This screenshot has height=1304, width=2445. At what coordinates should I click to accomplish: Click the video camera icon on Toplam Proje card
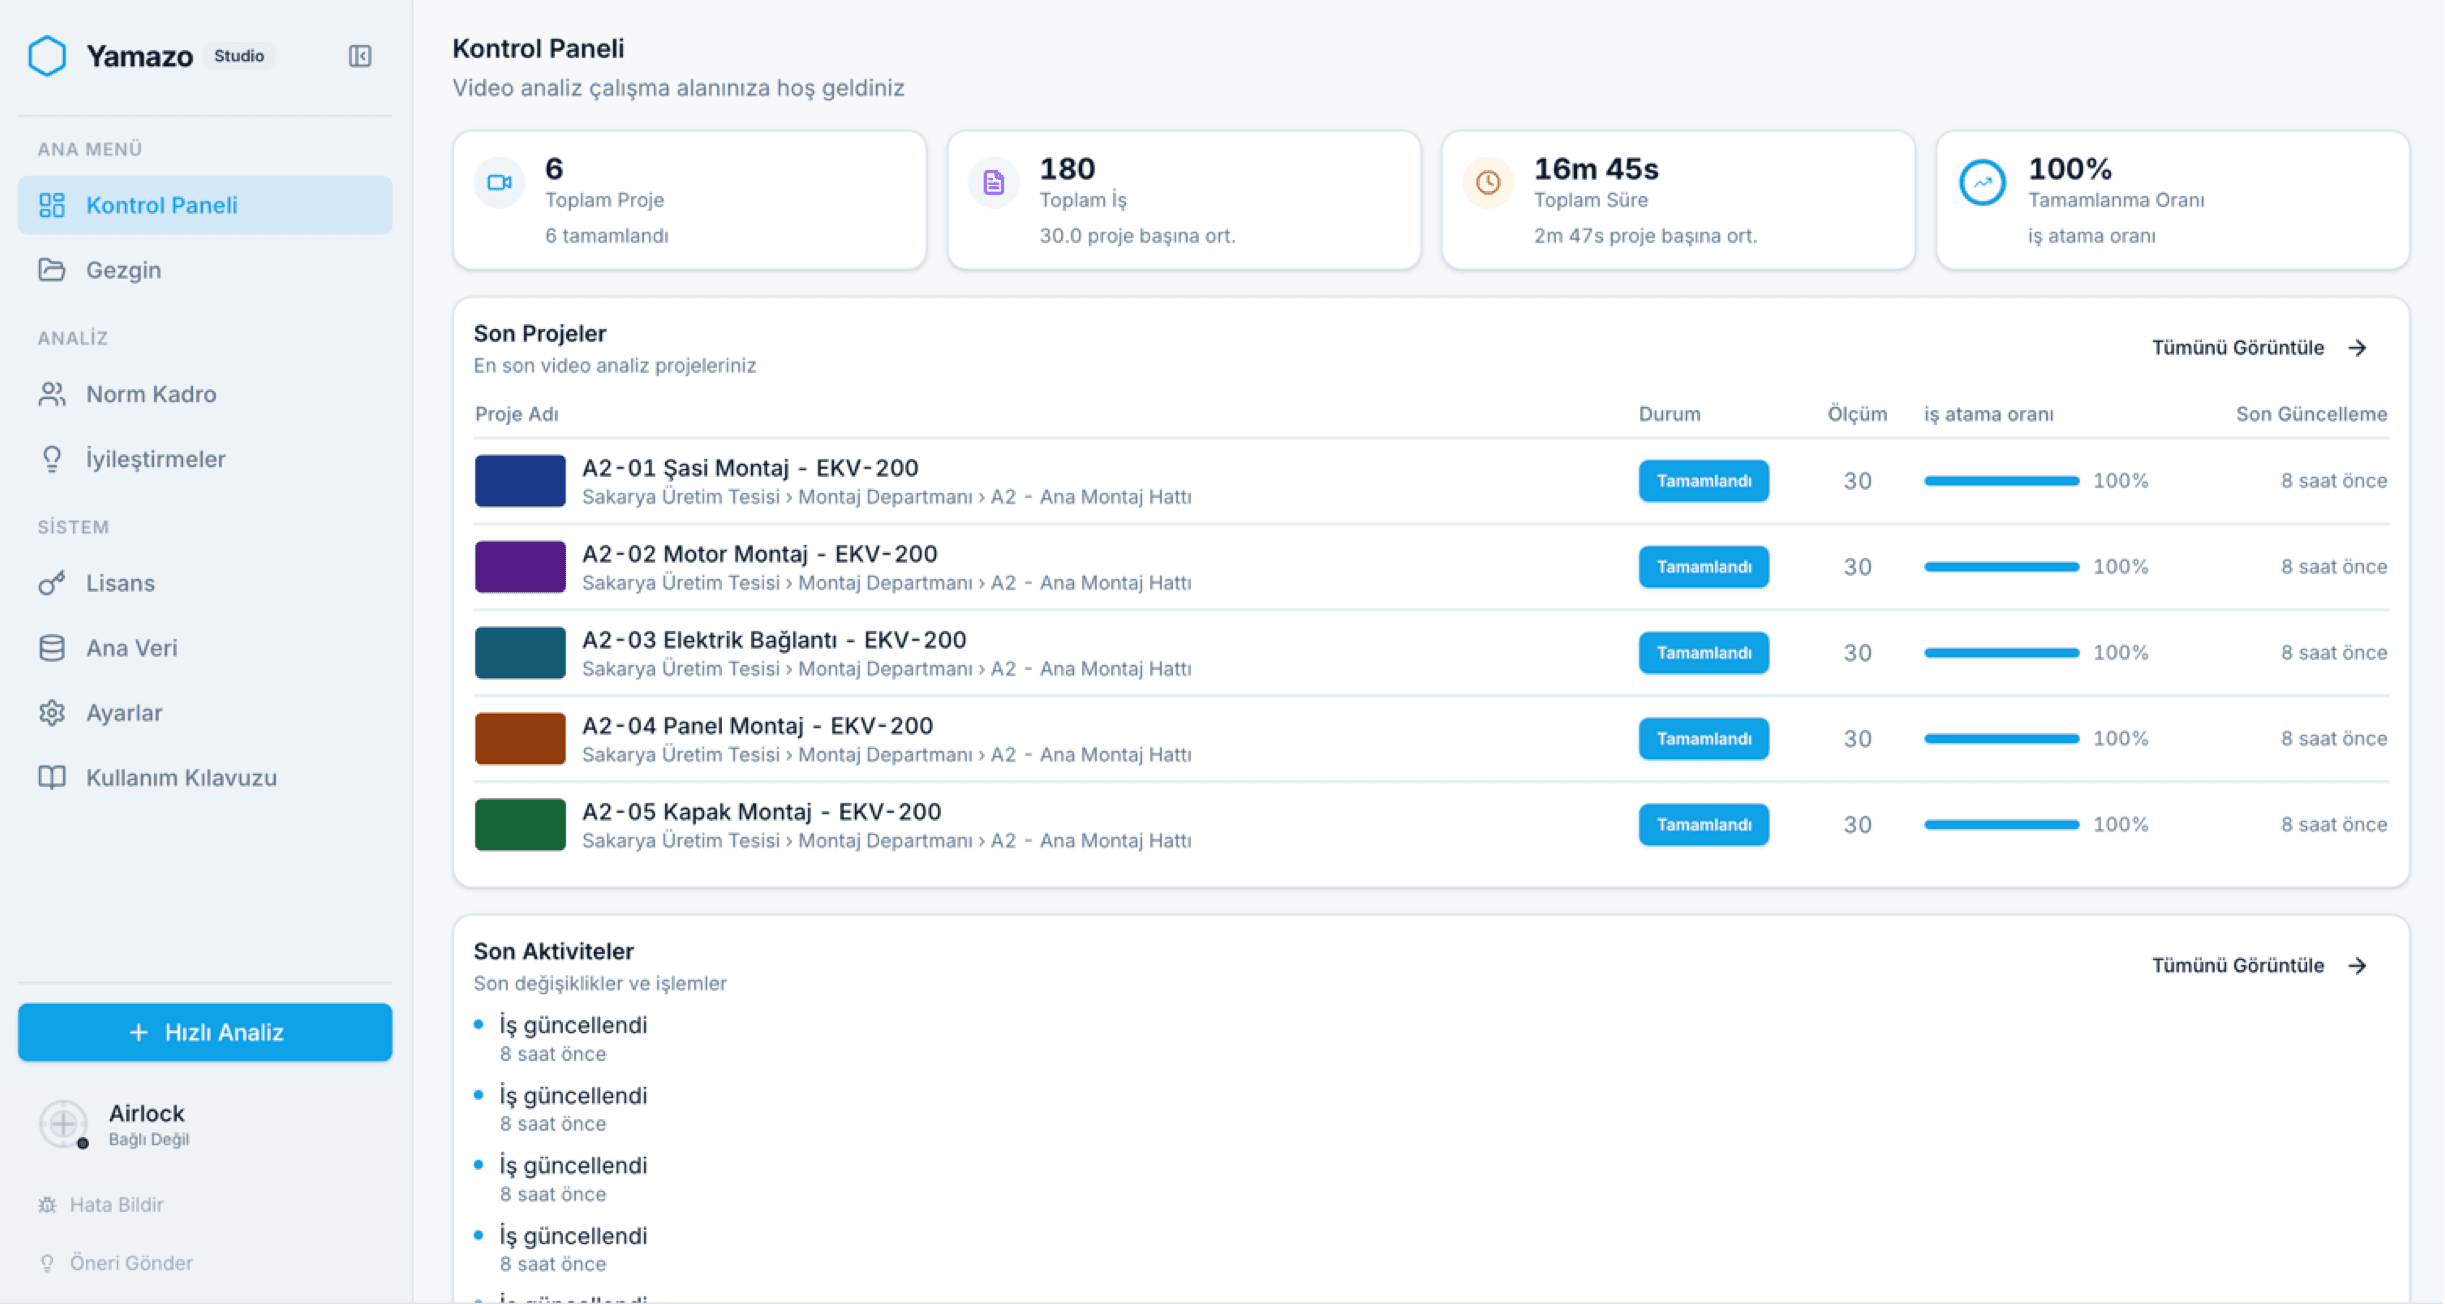tap(499, 183)
